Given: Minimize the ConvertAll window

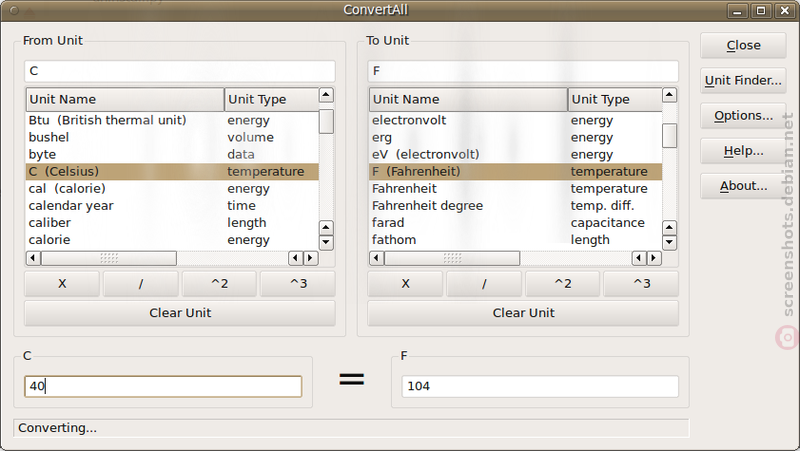Looking at the screenshot, I should [737, 10].
